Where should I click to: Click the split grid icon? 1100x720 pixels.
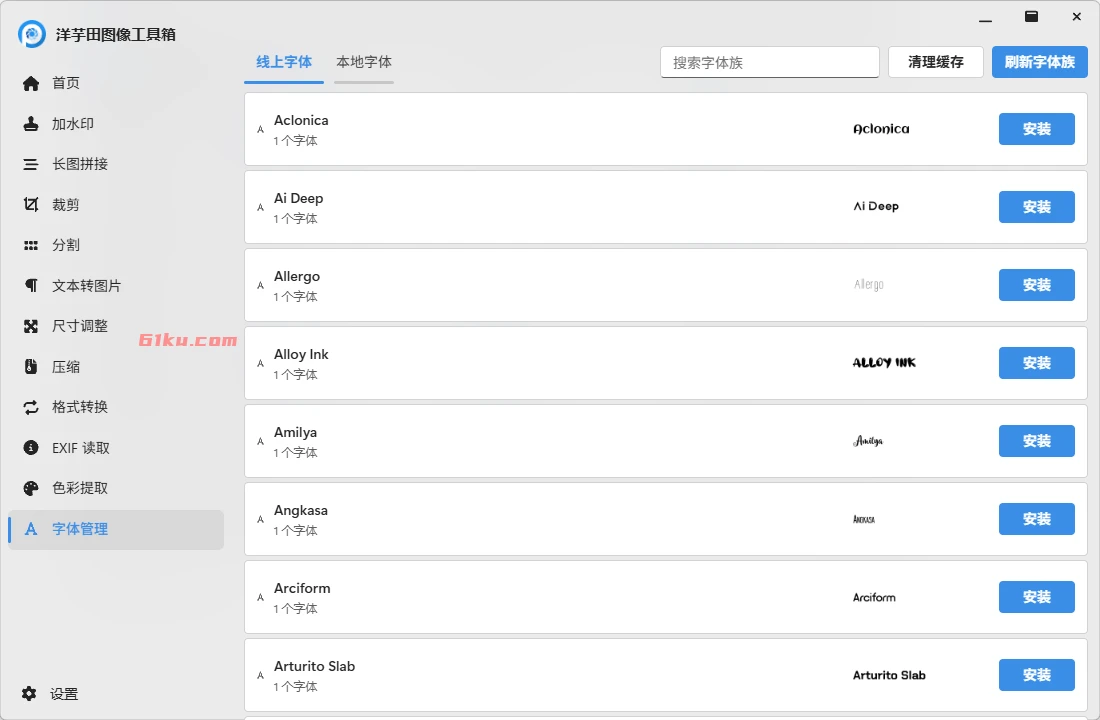(x=31, y=246)
